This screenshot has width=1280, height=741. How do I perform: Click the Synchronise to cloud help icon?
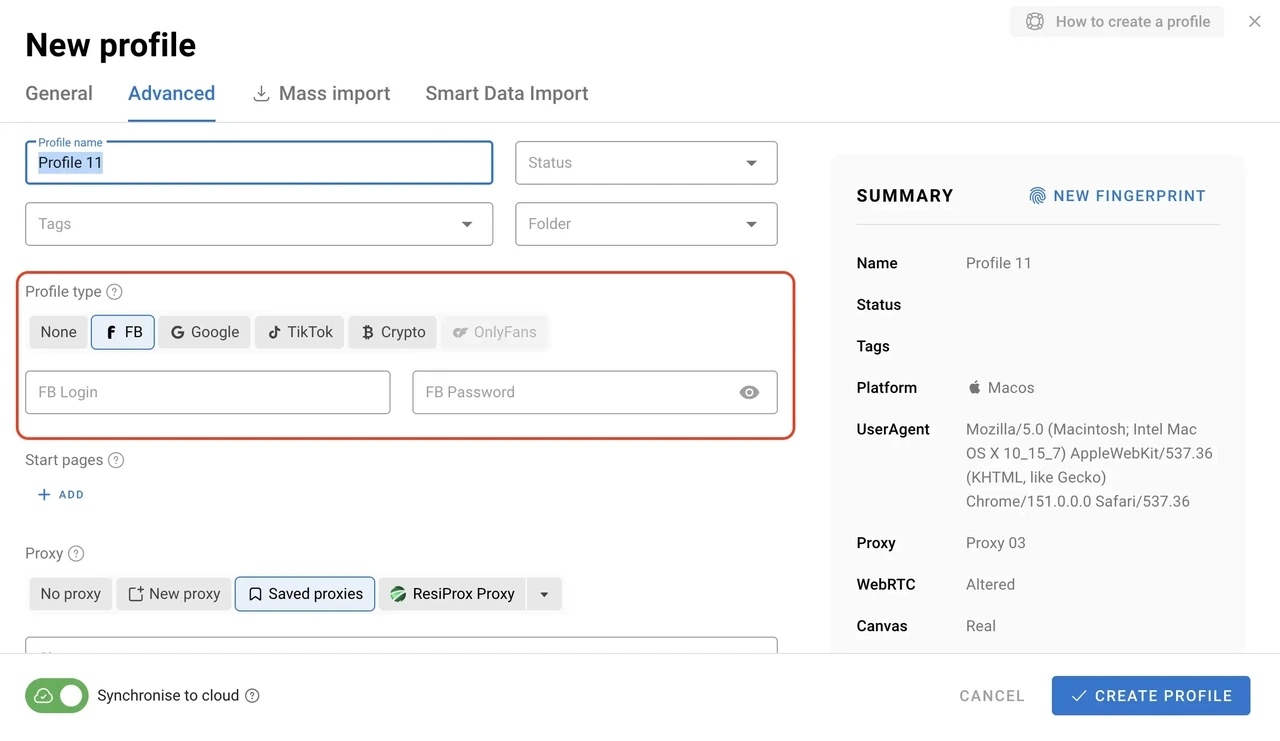252,695
